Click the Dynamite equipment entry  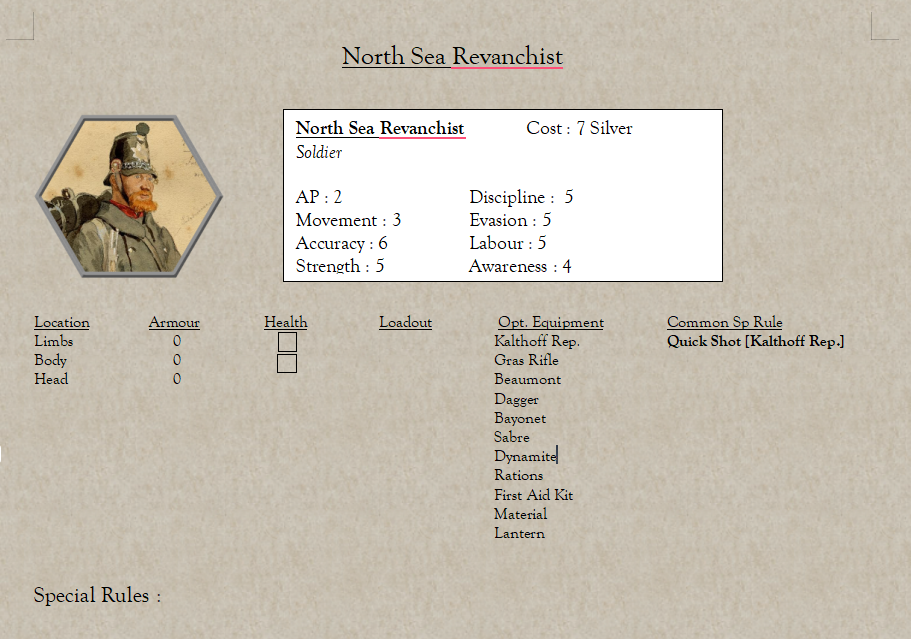(x=525, y=457)
